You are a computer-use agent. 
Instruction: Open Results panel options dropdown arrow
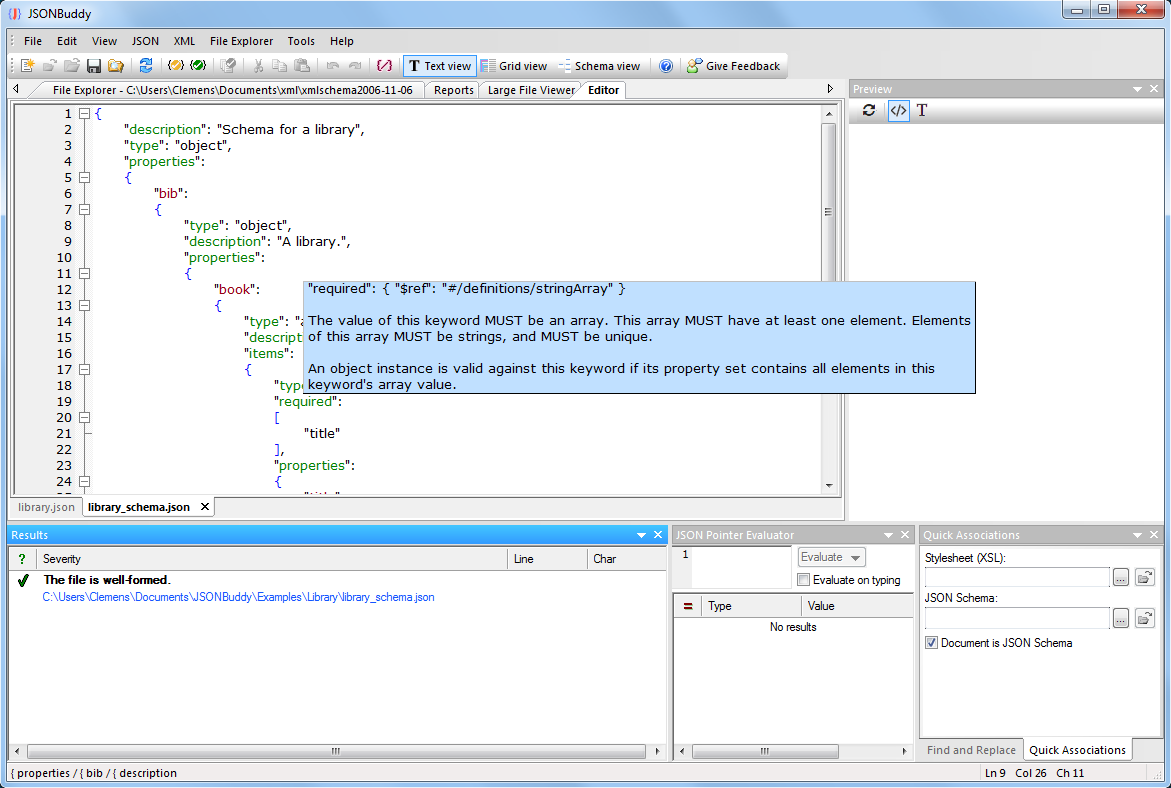[641, 535]
